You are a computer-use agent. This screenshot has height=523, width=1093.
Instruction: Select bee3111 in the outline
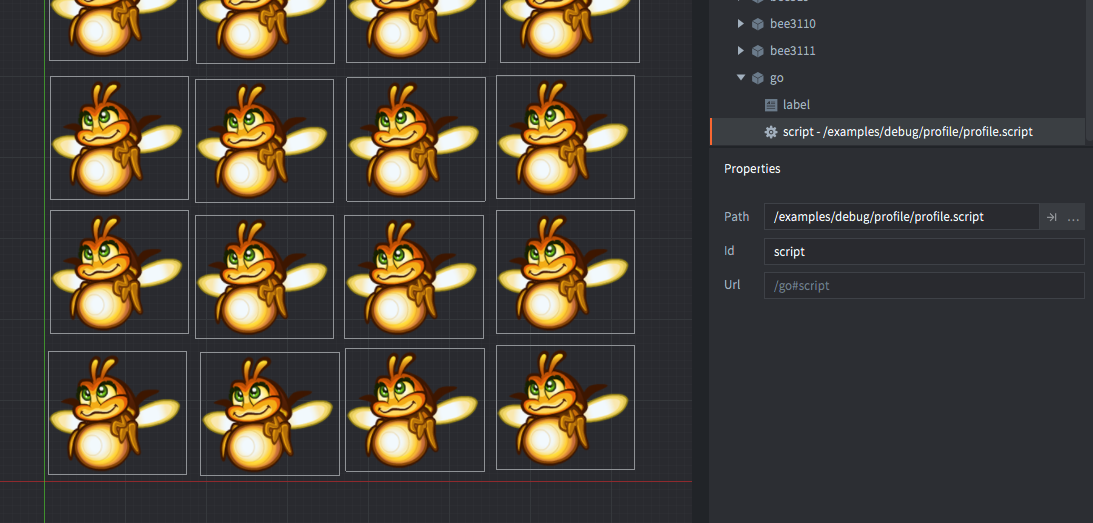[x=793, y=51]
